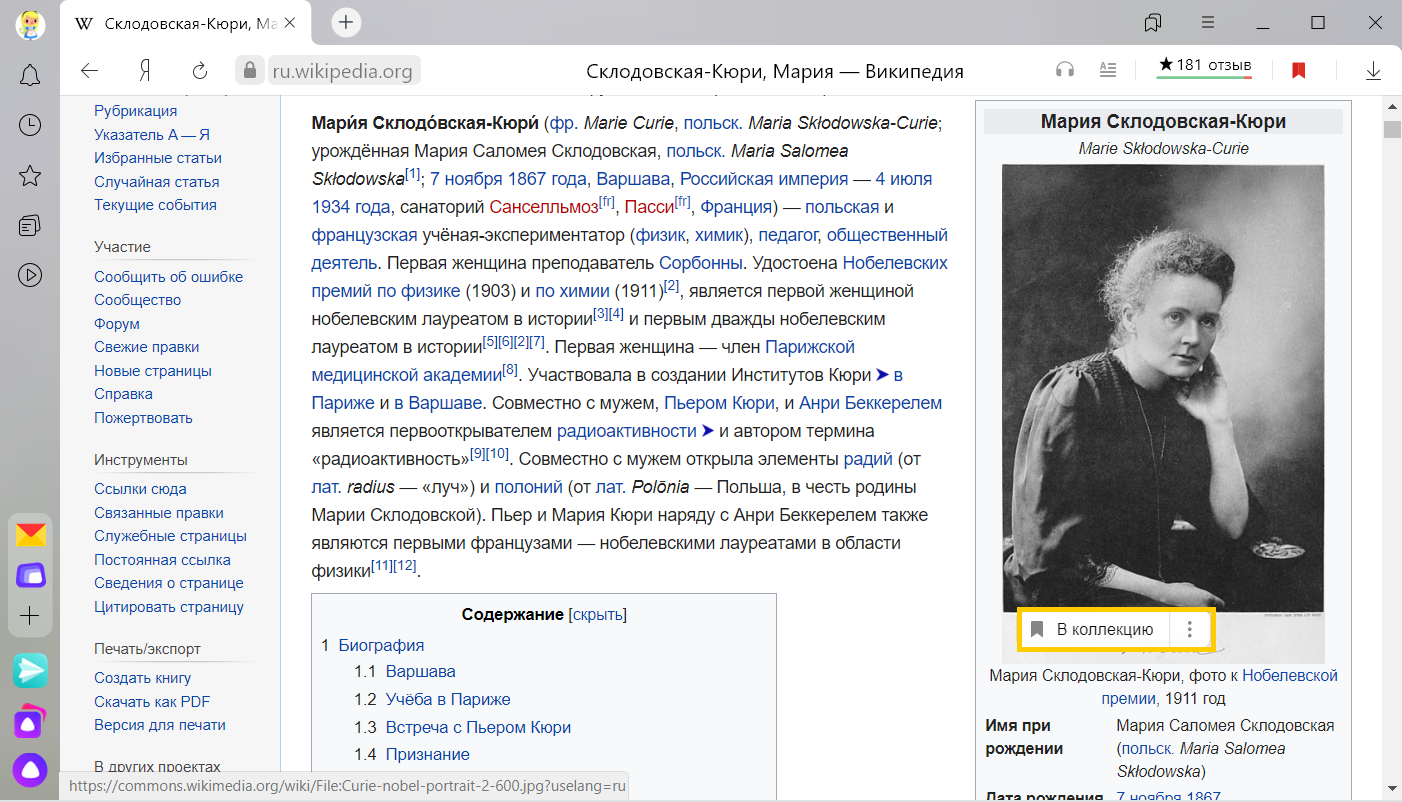Open the 'Текущие события' link
This screenshot has width=1402, height=802.
(155, 205)
